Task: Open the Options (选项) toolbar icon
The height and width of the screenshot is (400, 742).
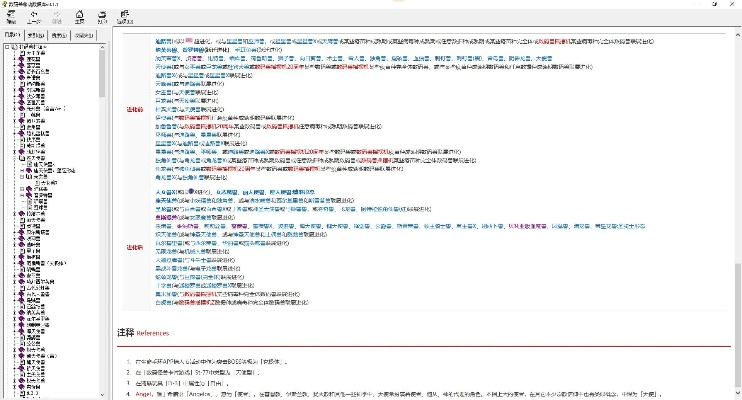Action: [x=124, y=17]
